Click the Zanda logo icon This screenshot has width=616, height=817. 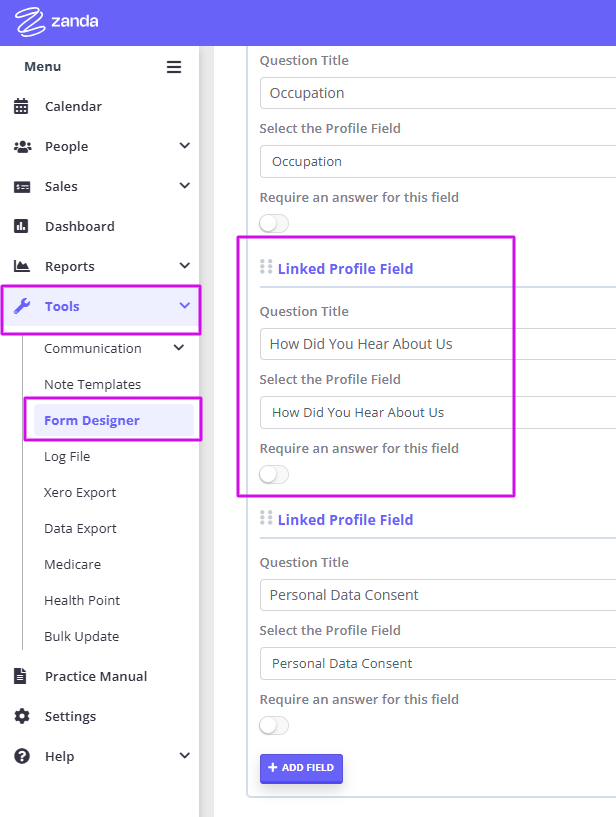(x=30, y=22)
